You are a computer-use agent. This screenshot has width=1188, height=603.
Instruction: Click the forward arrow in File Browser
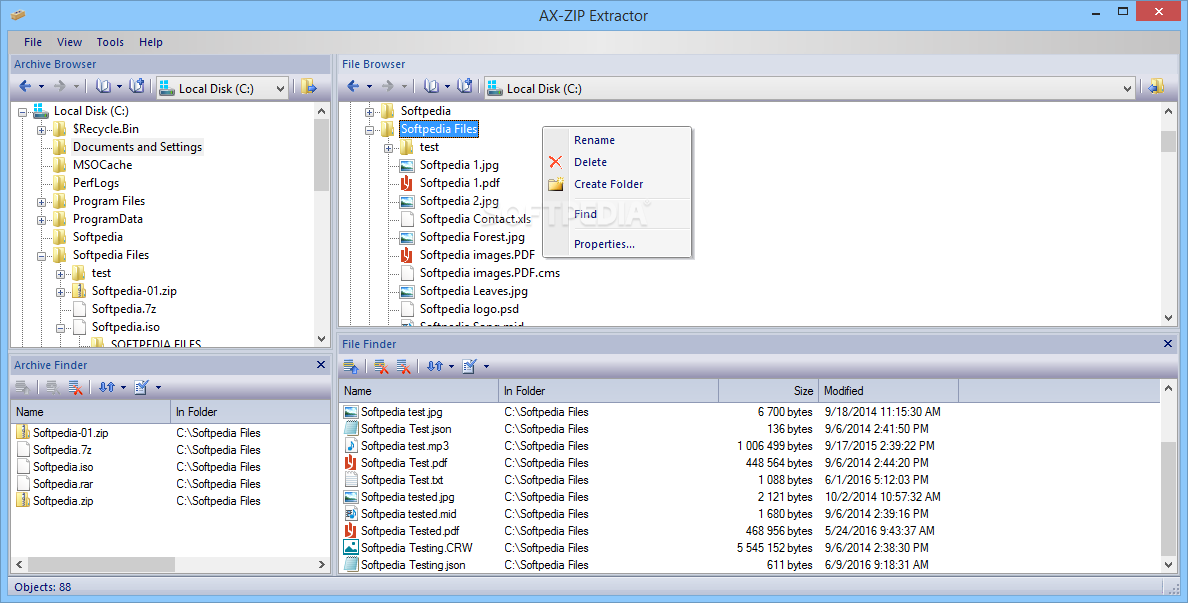(387, 87)
